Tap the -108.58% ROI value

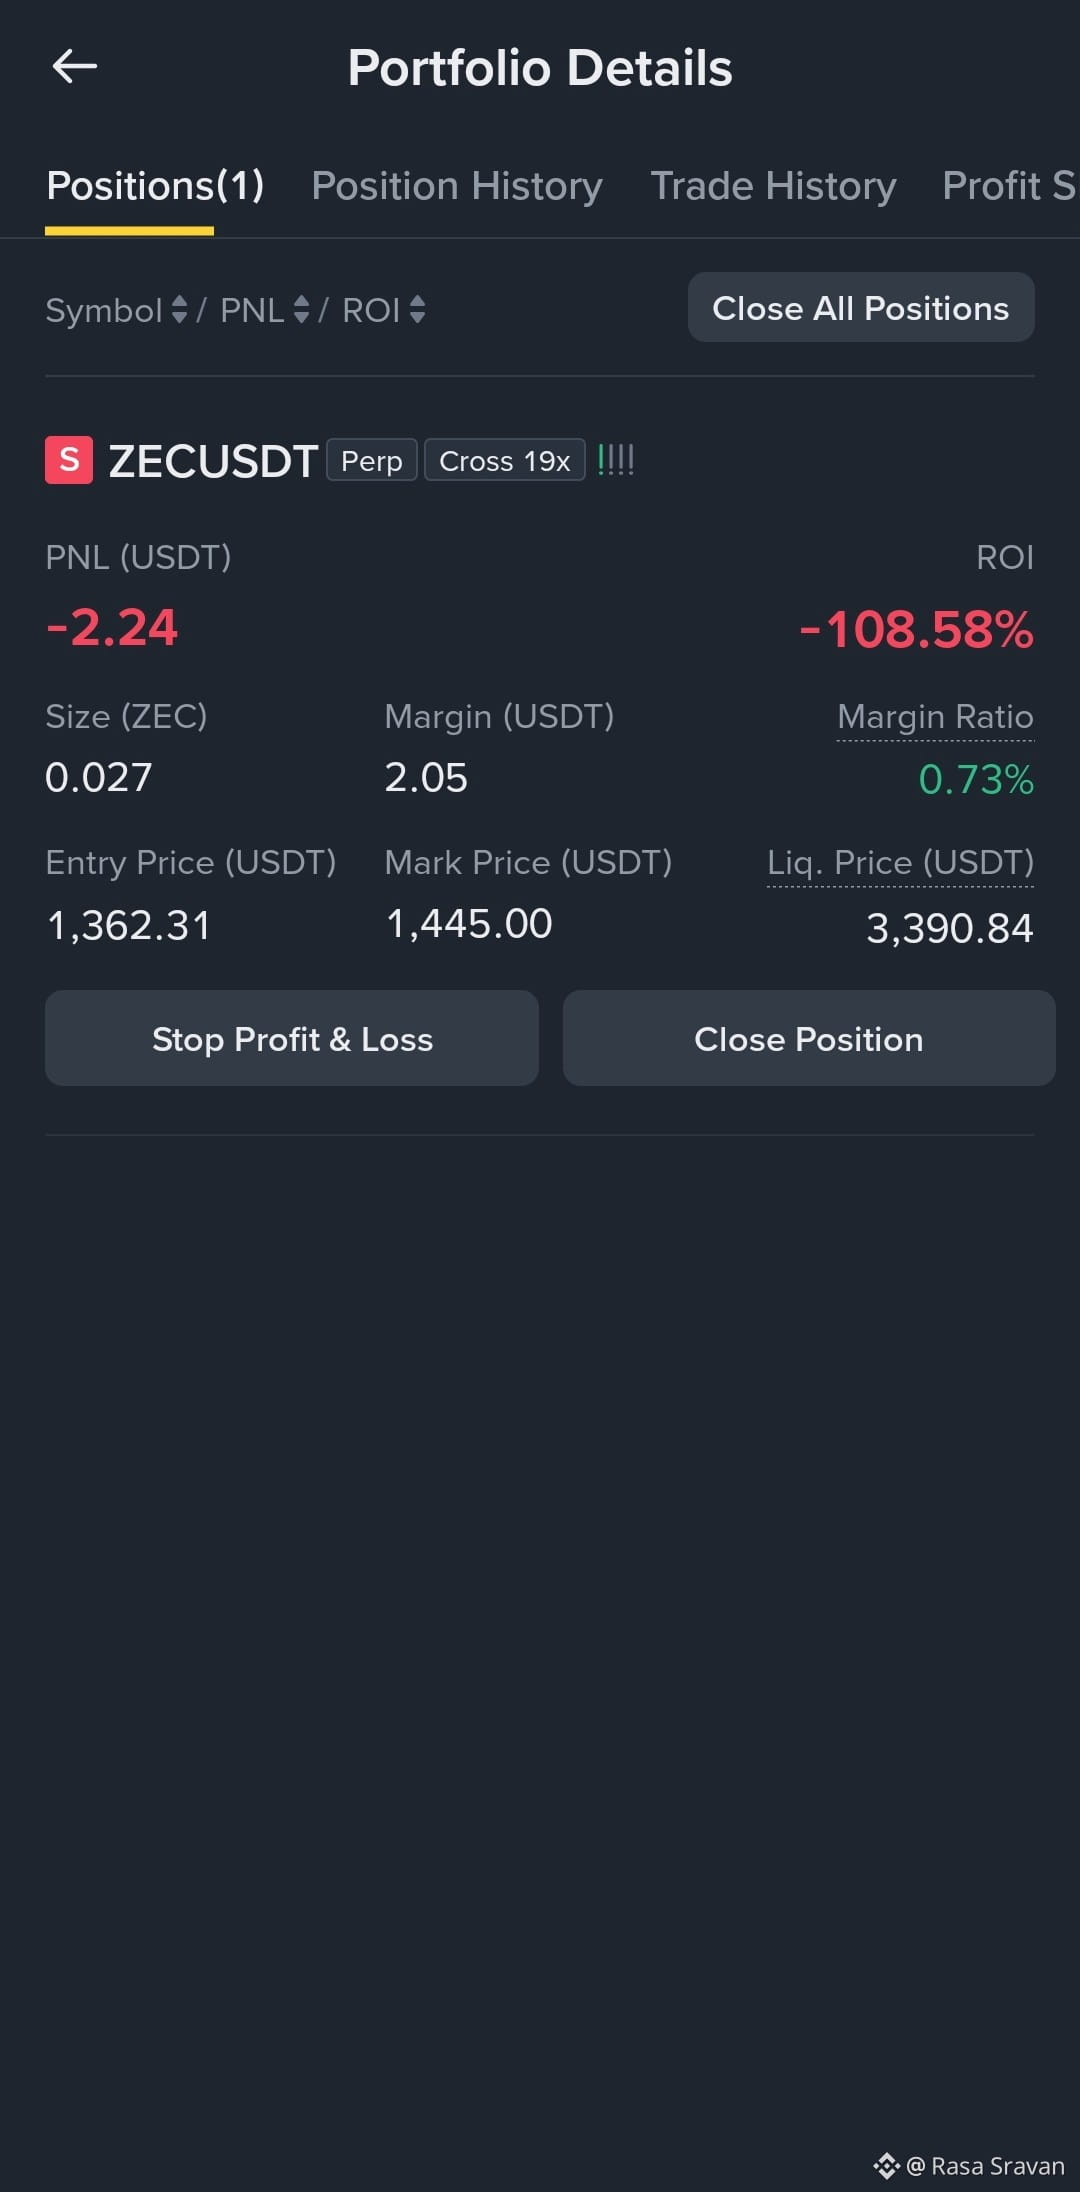point(917,629)
